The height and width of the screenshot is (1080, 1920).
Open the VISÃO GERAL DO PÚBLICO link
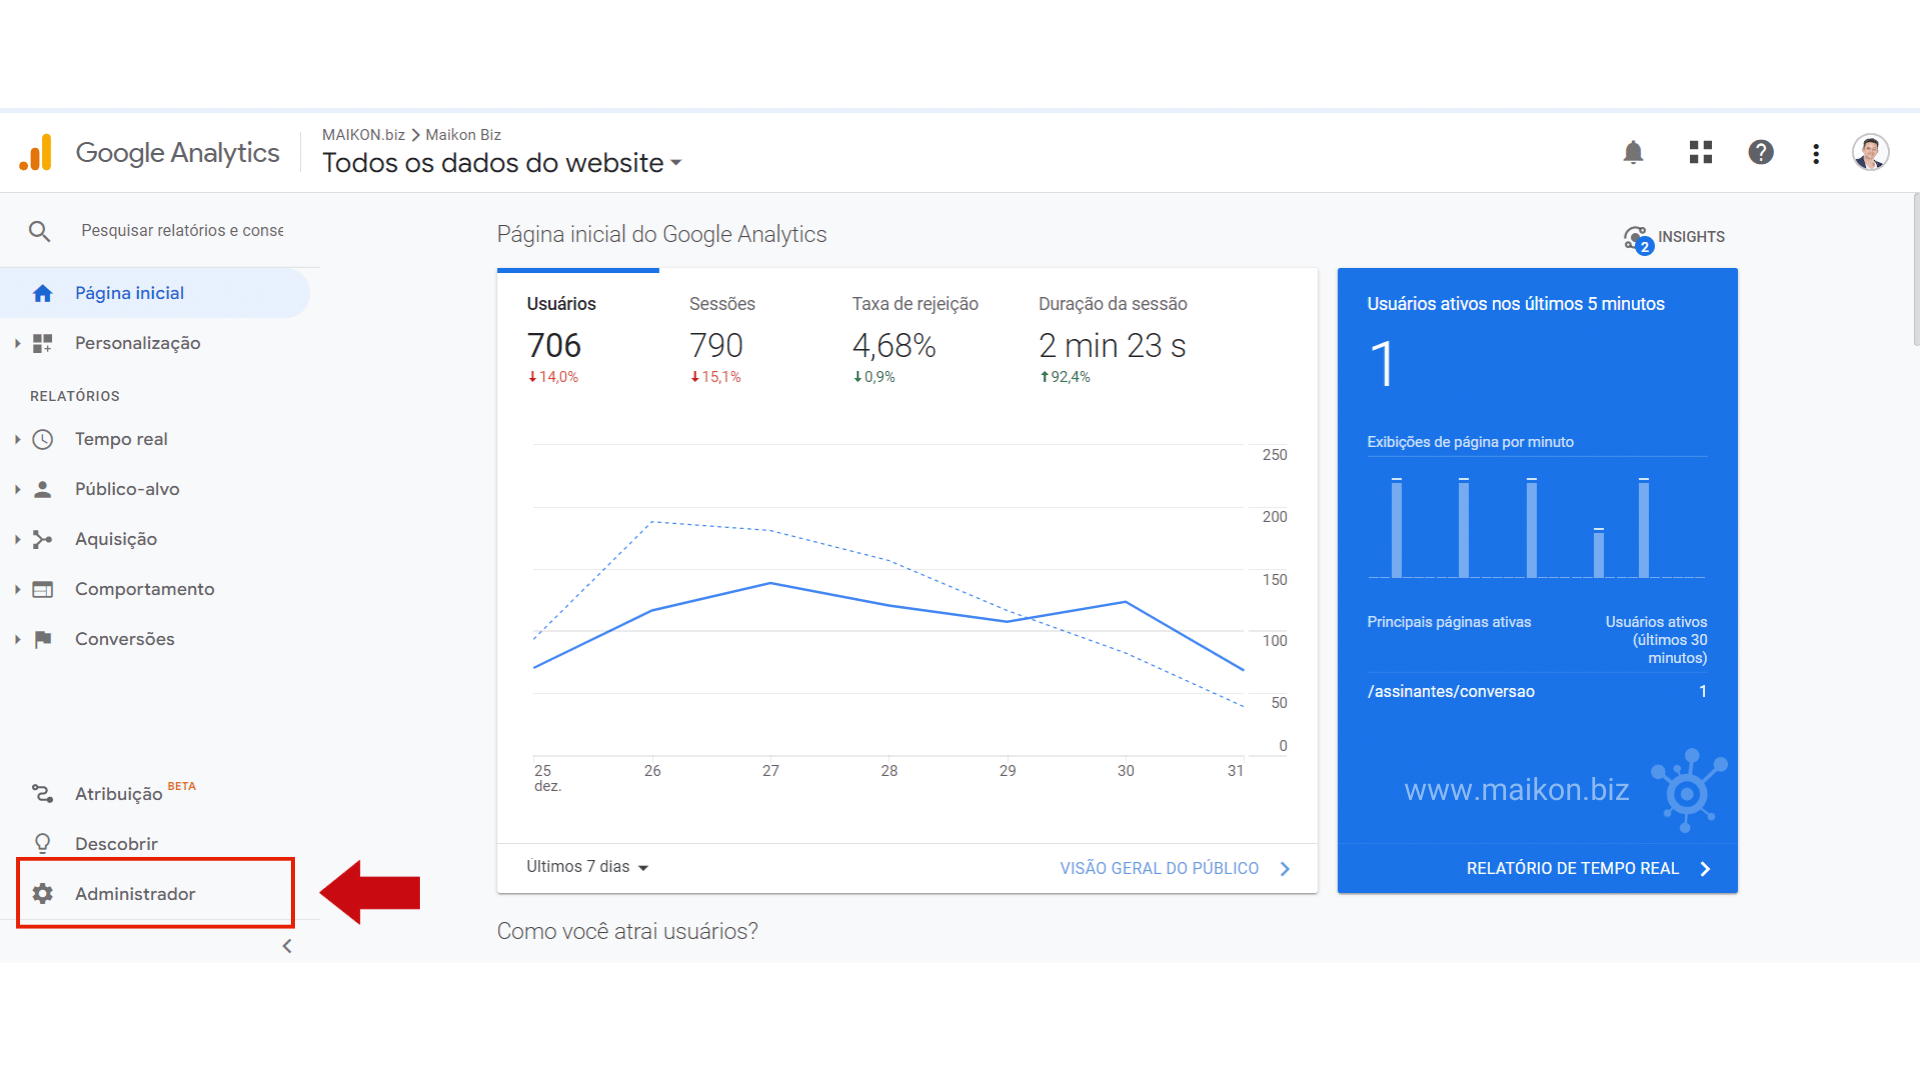click(1175, 868)
